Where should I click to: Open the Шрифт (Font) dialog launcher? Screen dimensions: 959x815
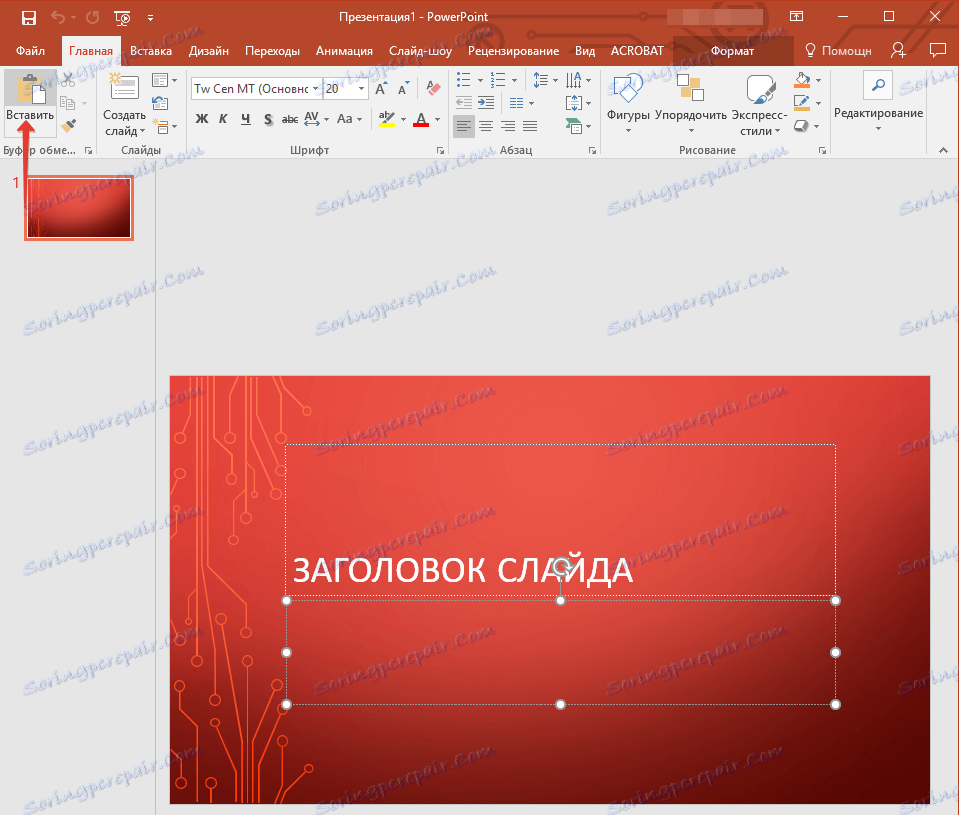click(x=440, y=150)
